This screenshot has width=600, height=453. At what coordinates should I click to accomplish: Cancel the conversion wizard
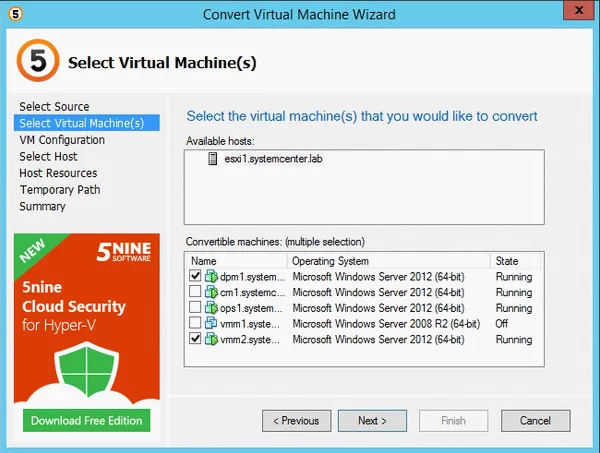pos(536,421)
